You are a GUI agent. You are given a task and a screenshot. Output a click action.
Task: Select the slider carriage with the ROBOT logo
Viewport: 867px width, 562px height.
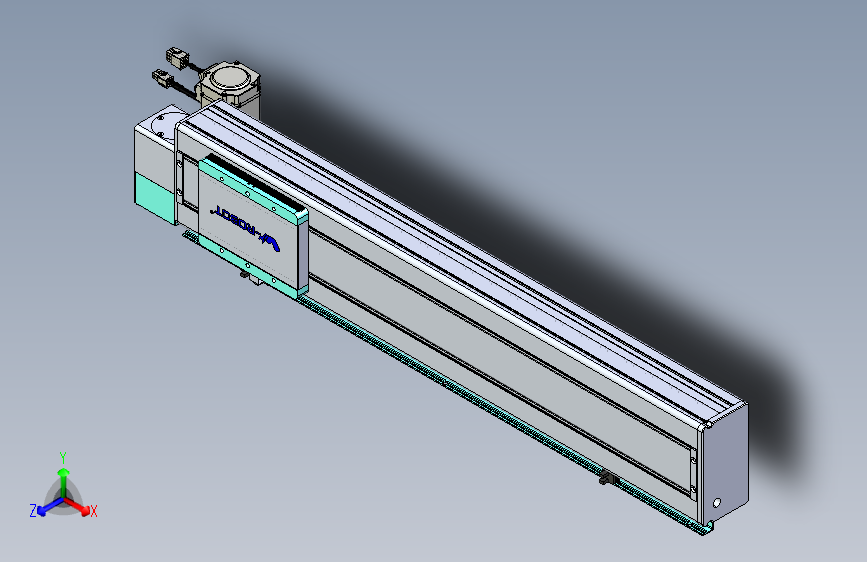pos(253,226)
